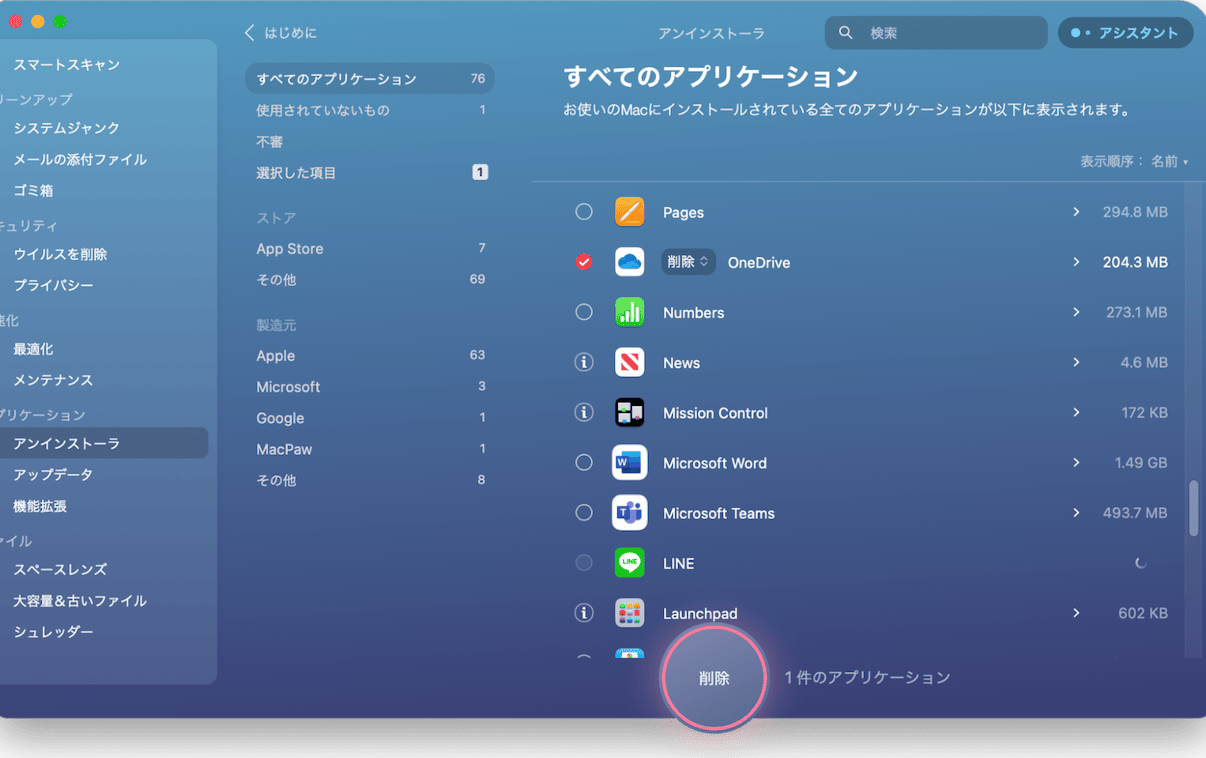
Task: Click the Pages app icon
Action: coord(629,212)
